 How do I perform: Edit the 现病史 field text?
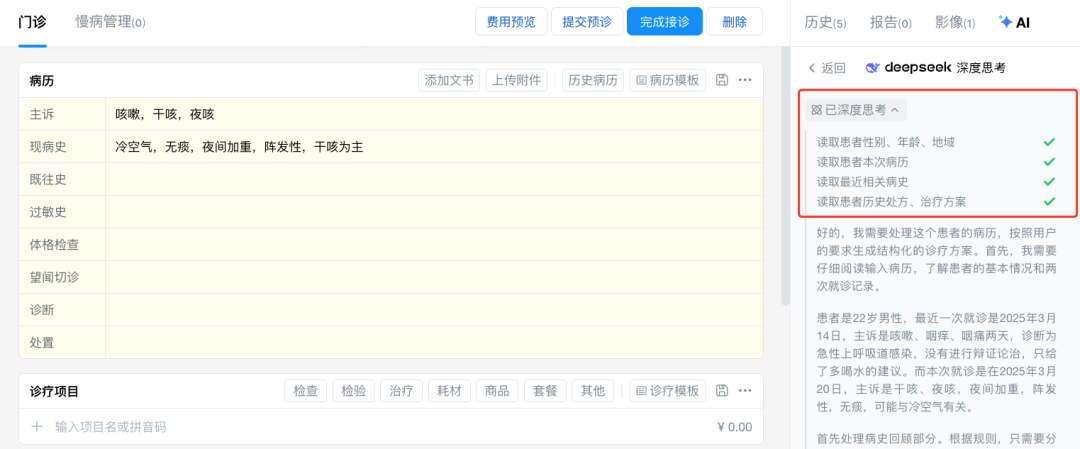tap(434, 147)
